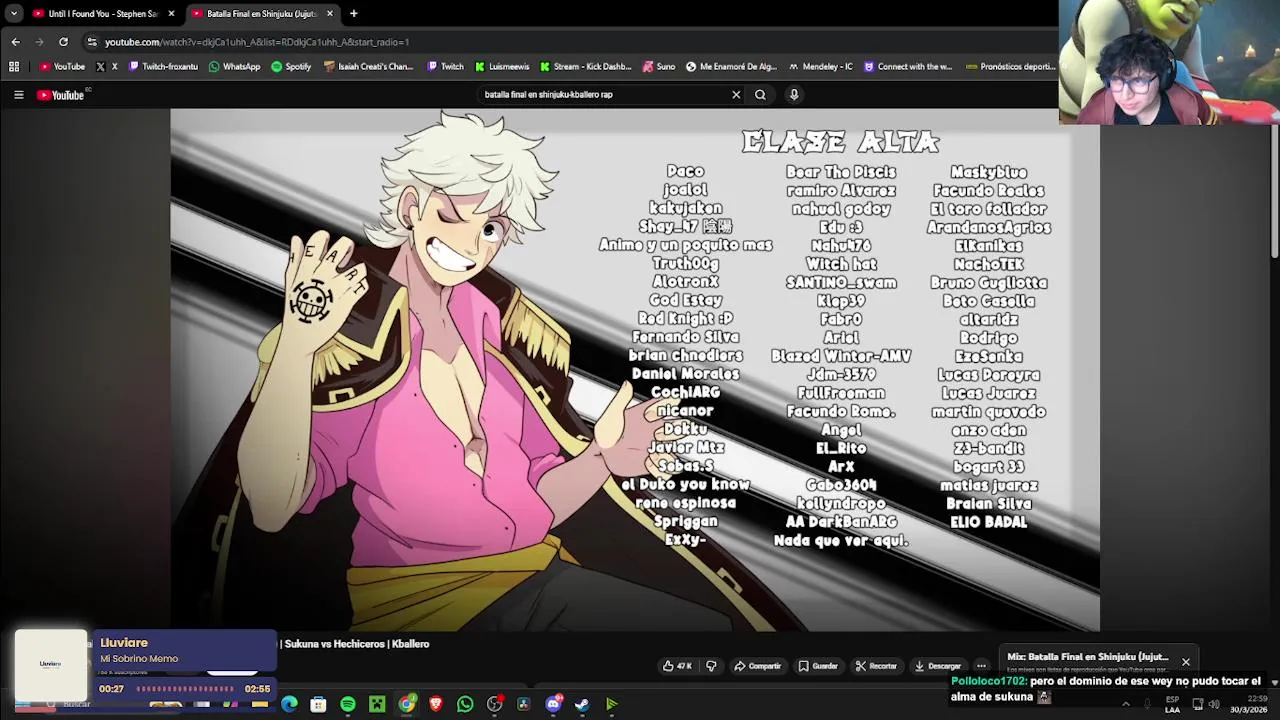
Task: Share the video via Compartir
Action: tap(757, 666)
